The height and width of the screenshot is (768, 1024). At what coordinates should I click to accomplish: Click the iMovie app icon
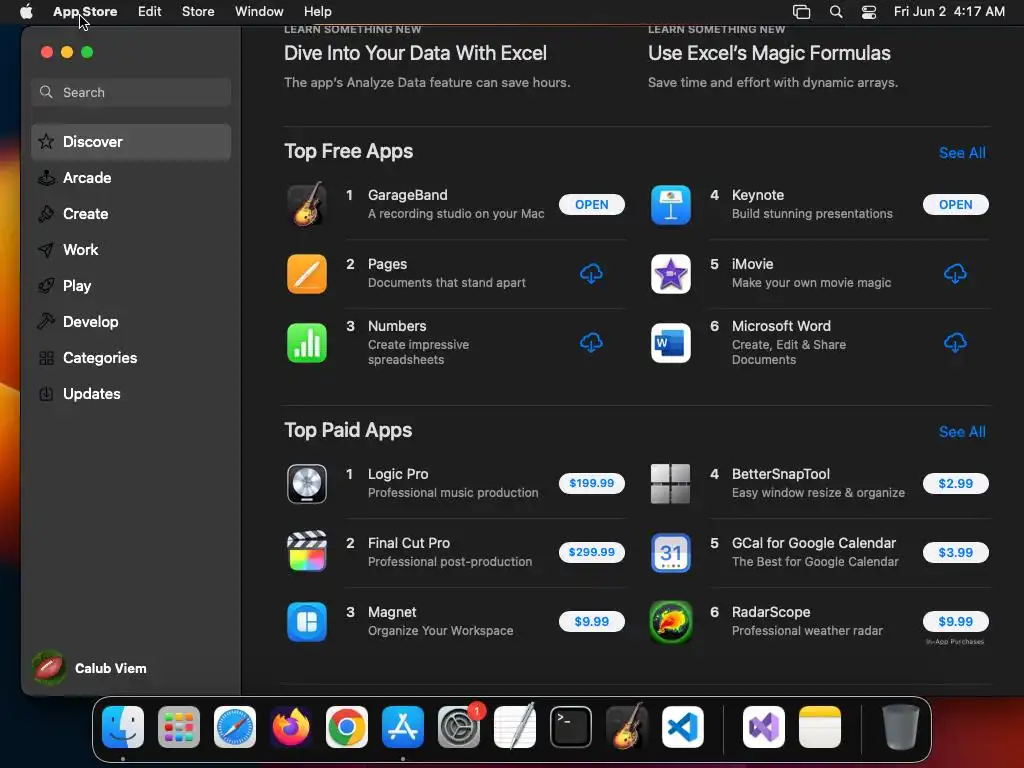tap(671, 274)
